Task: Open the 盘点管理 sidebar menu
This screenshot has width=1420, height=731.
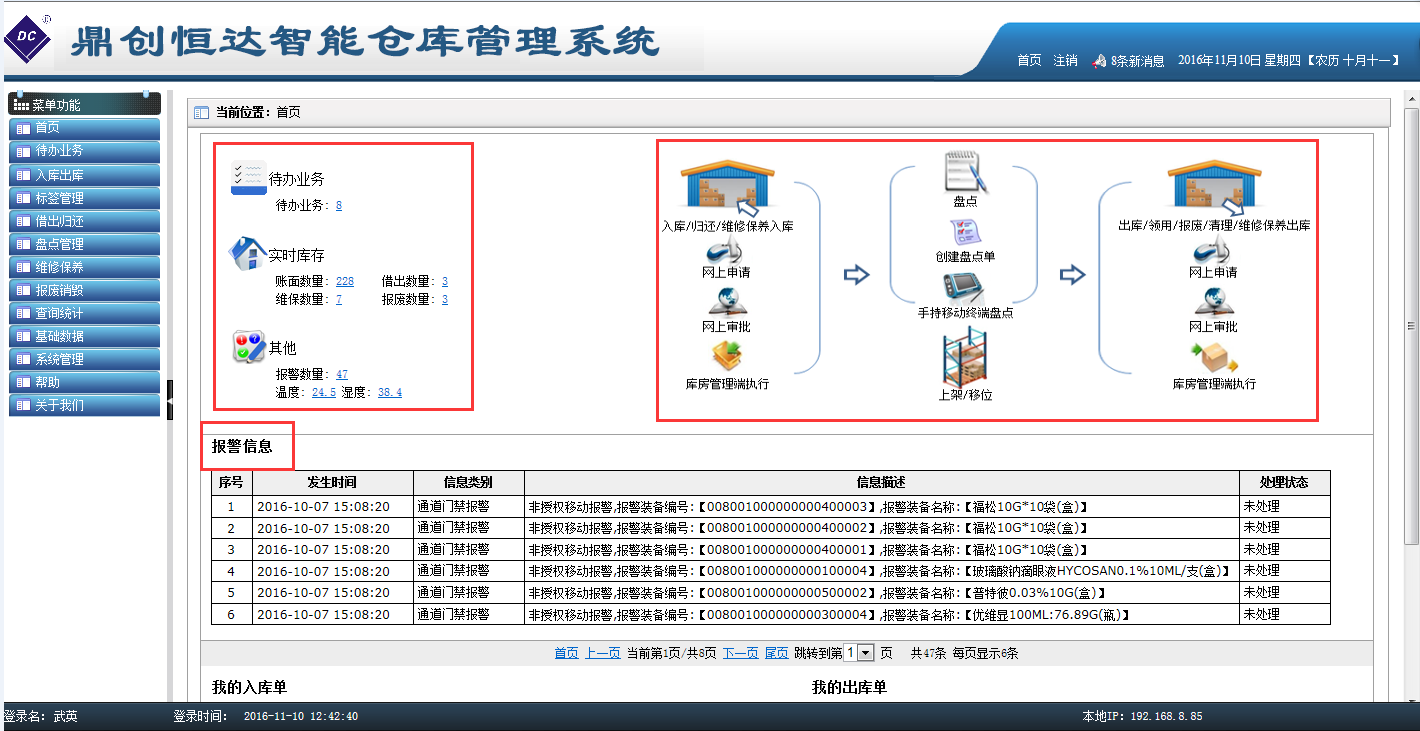Action: [x=84, y=243]
